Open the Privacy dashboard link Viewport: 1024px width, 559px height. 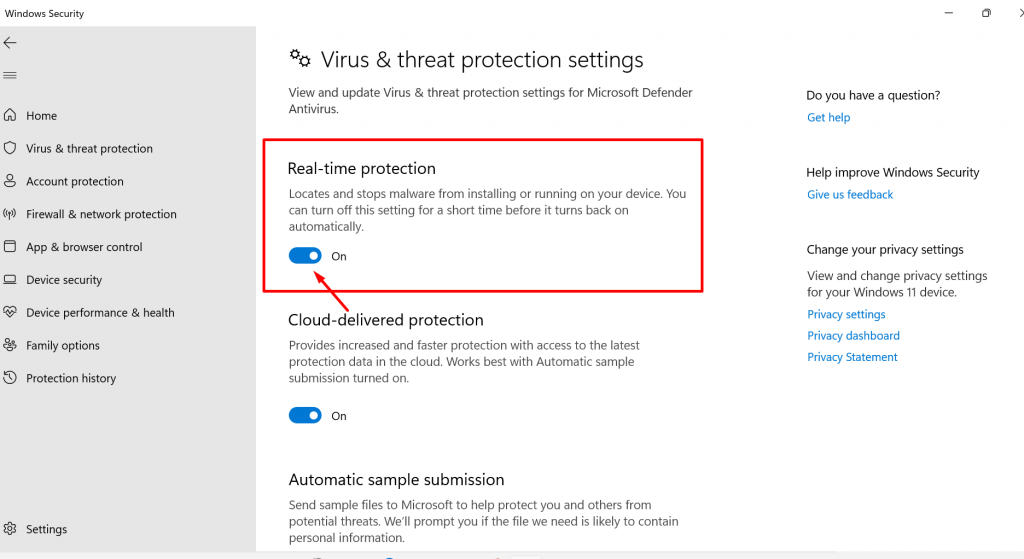(853, 336)
